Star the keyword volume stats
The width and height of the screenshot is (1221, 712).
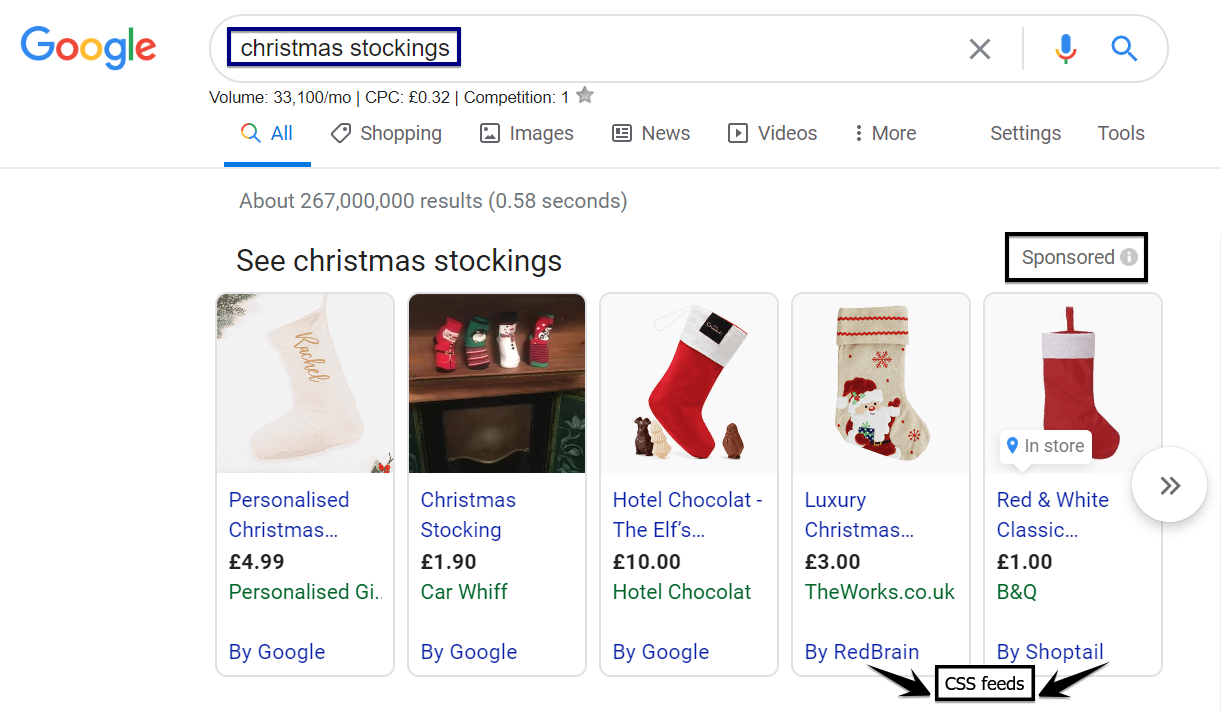586,96
